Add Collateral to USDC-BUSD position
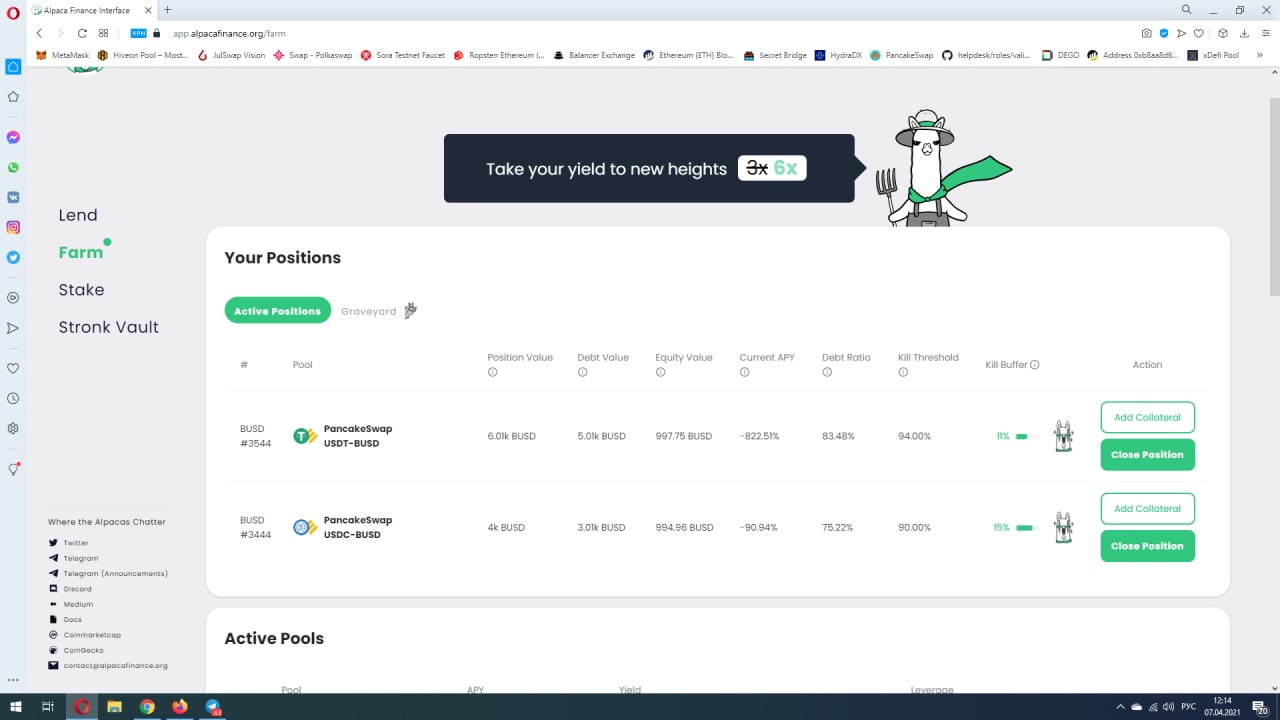The image size is (1280, 720). coord(1147,508)
